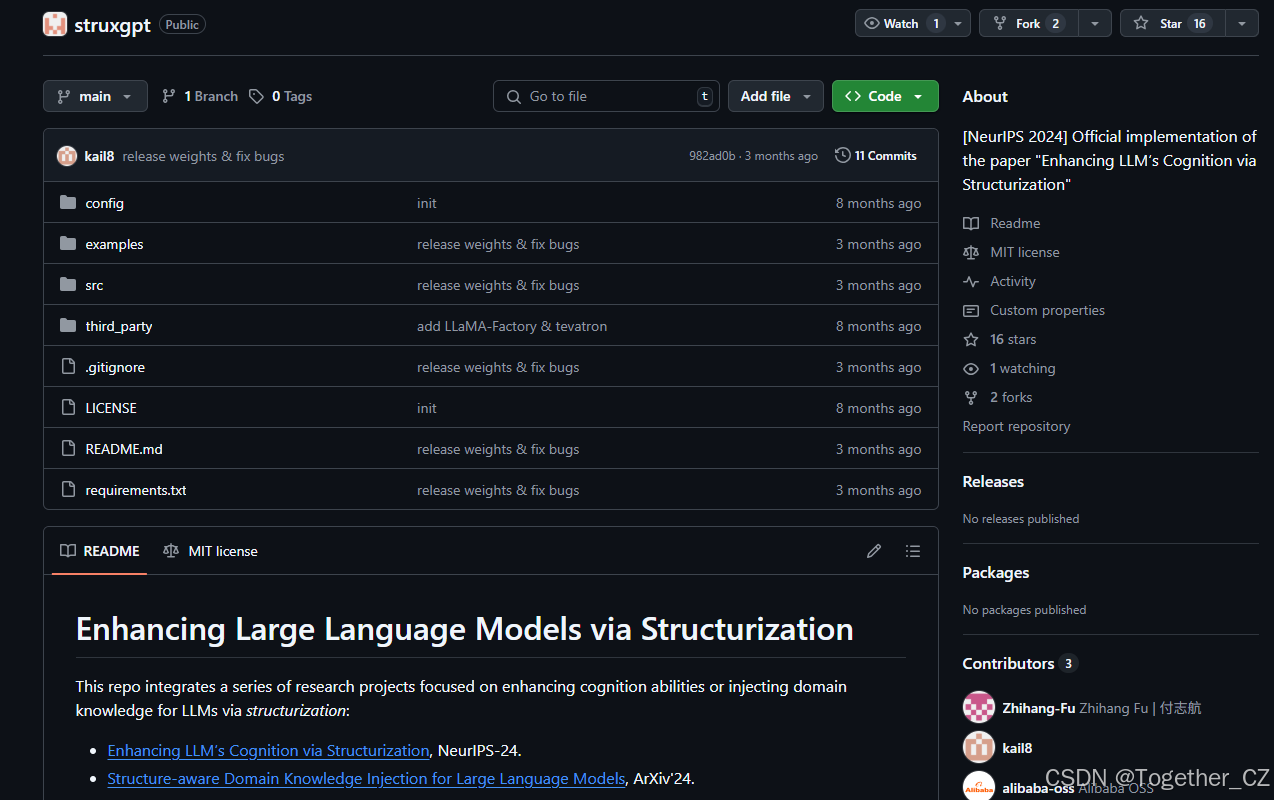The image size is (1274, 800).
Task: Open commit message 'add LLaMA-Factory & tevatron'
Action: 512,326
